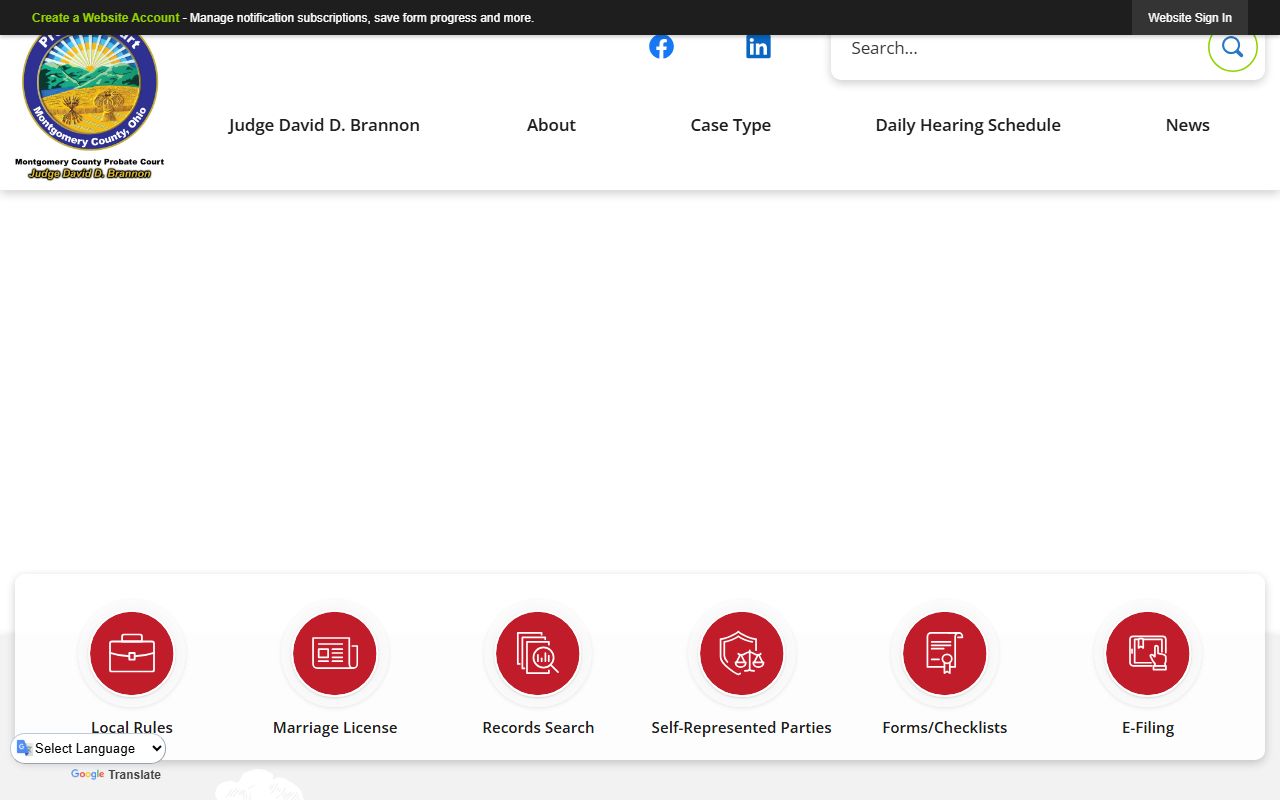The width and height of the screenshot is (1280, 800).
Task: Open the Forms/Checklists certificate icon
Action: point(944,653)
